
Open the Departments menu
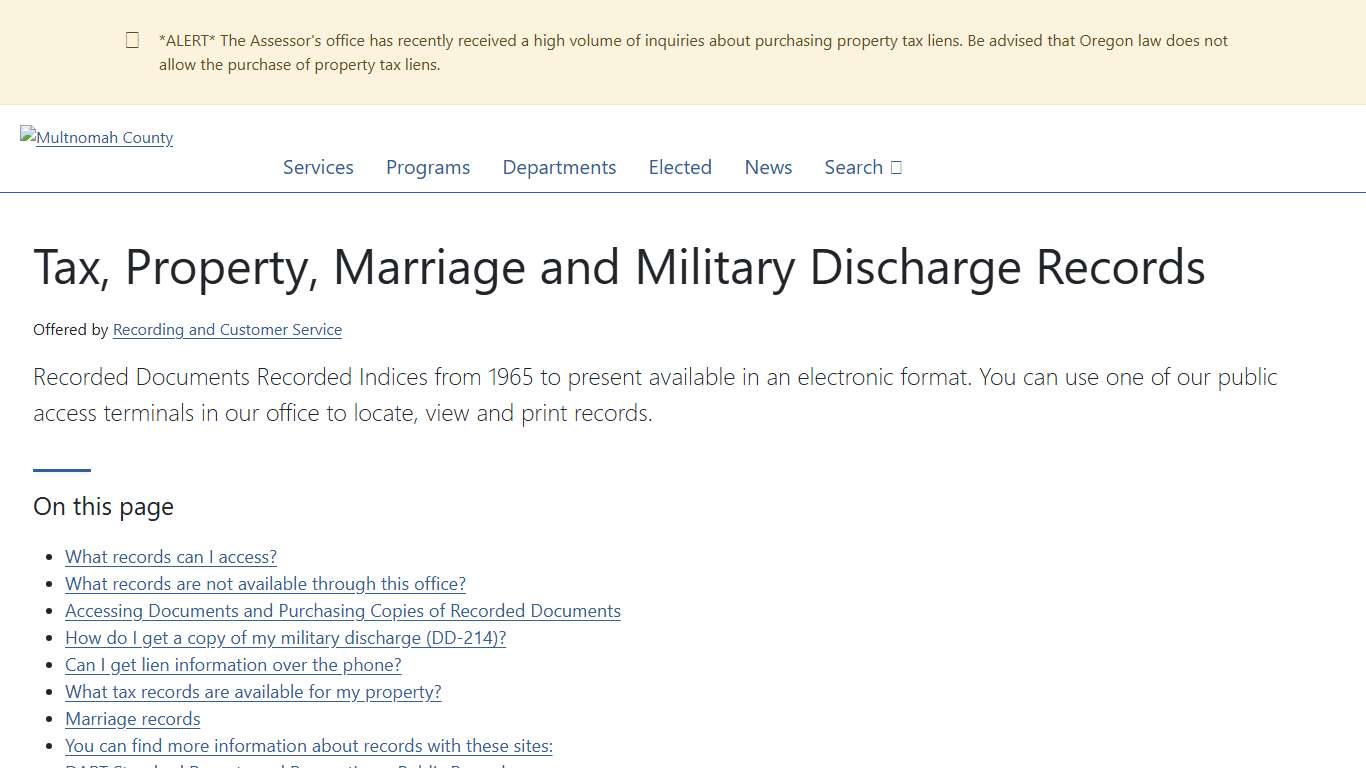point(559,167)
